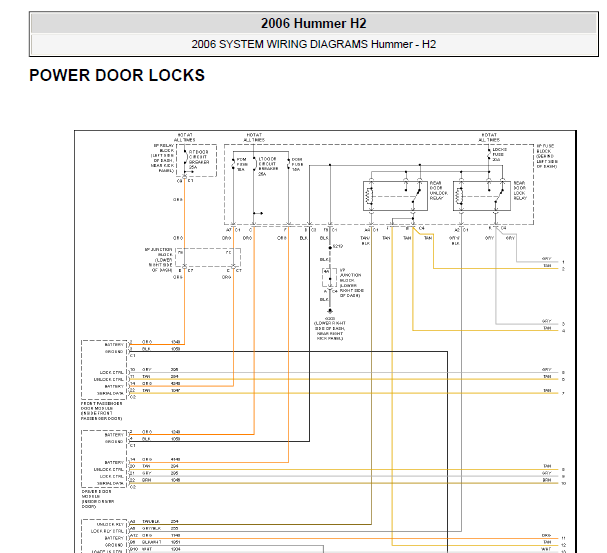The height and width of the screenshot is (553, 607).
Task: Click the 'GRY/BLK' label under connector A2 C1
Action: click(x=455, y=241)
